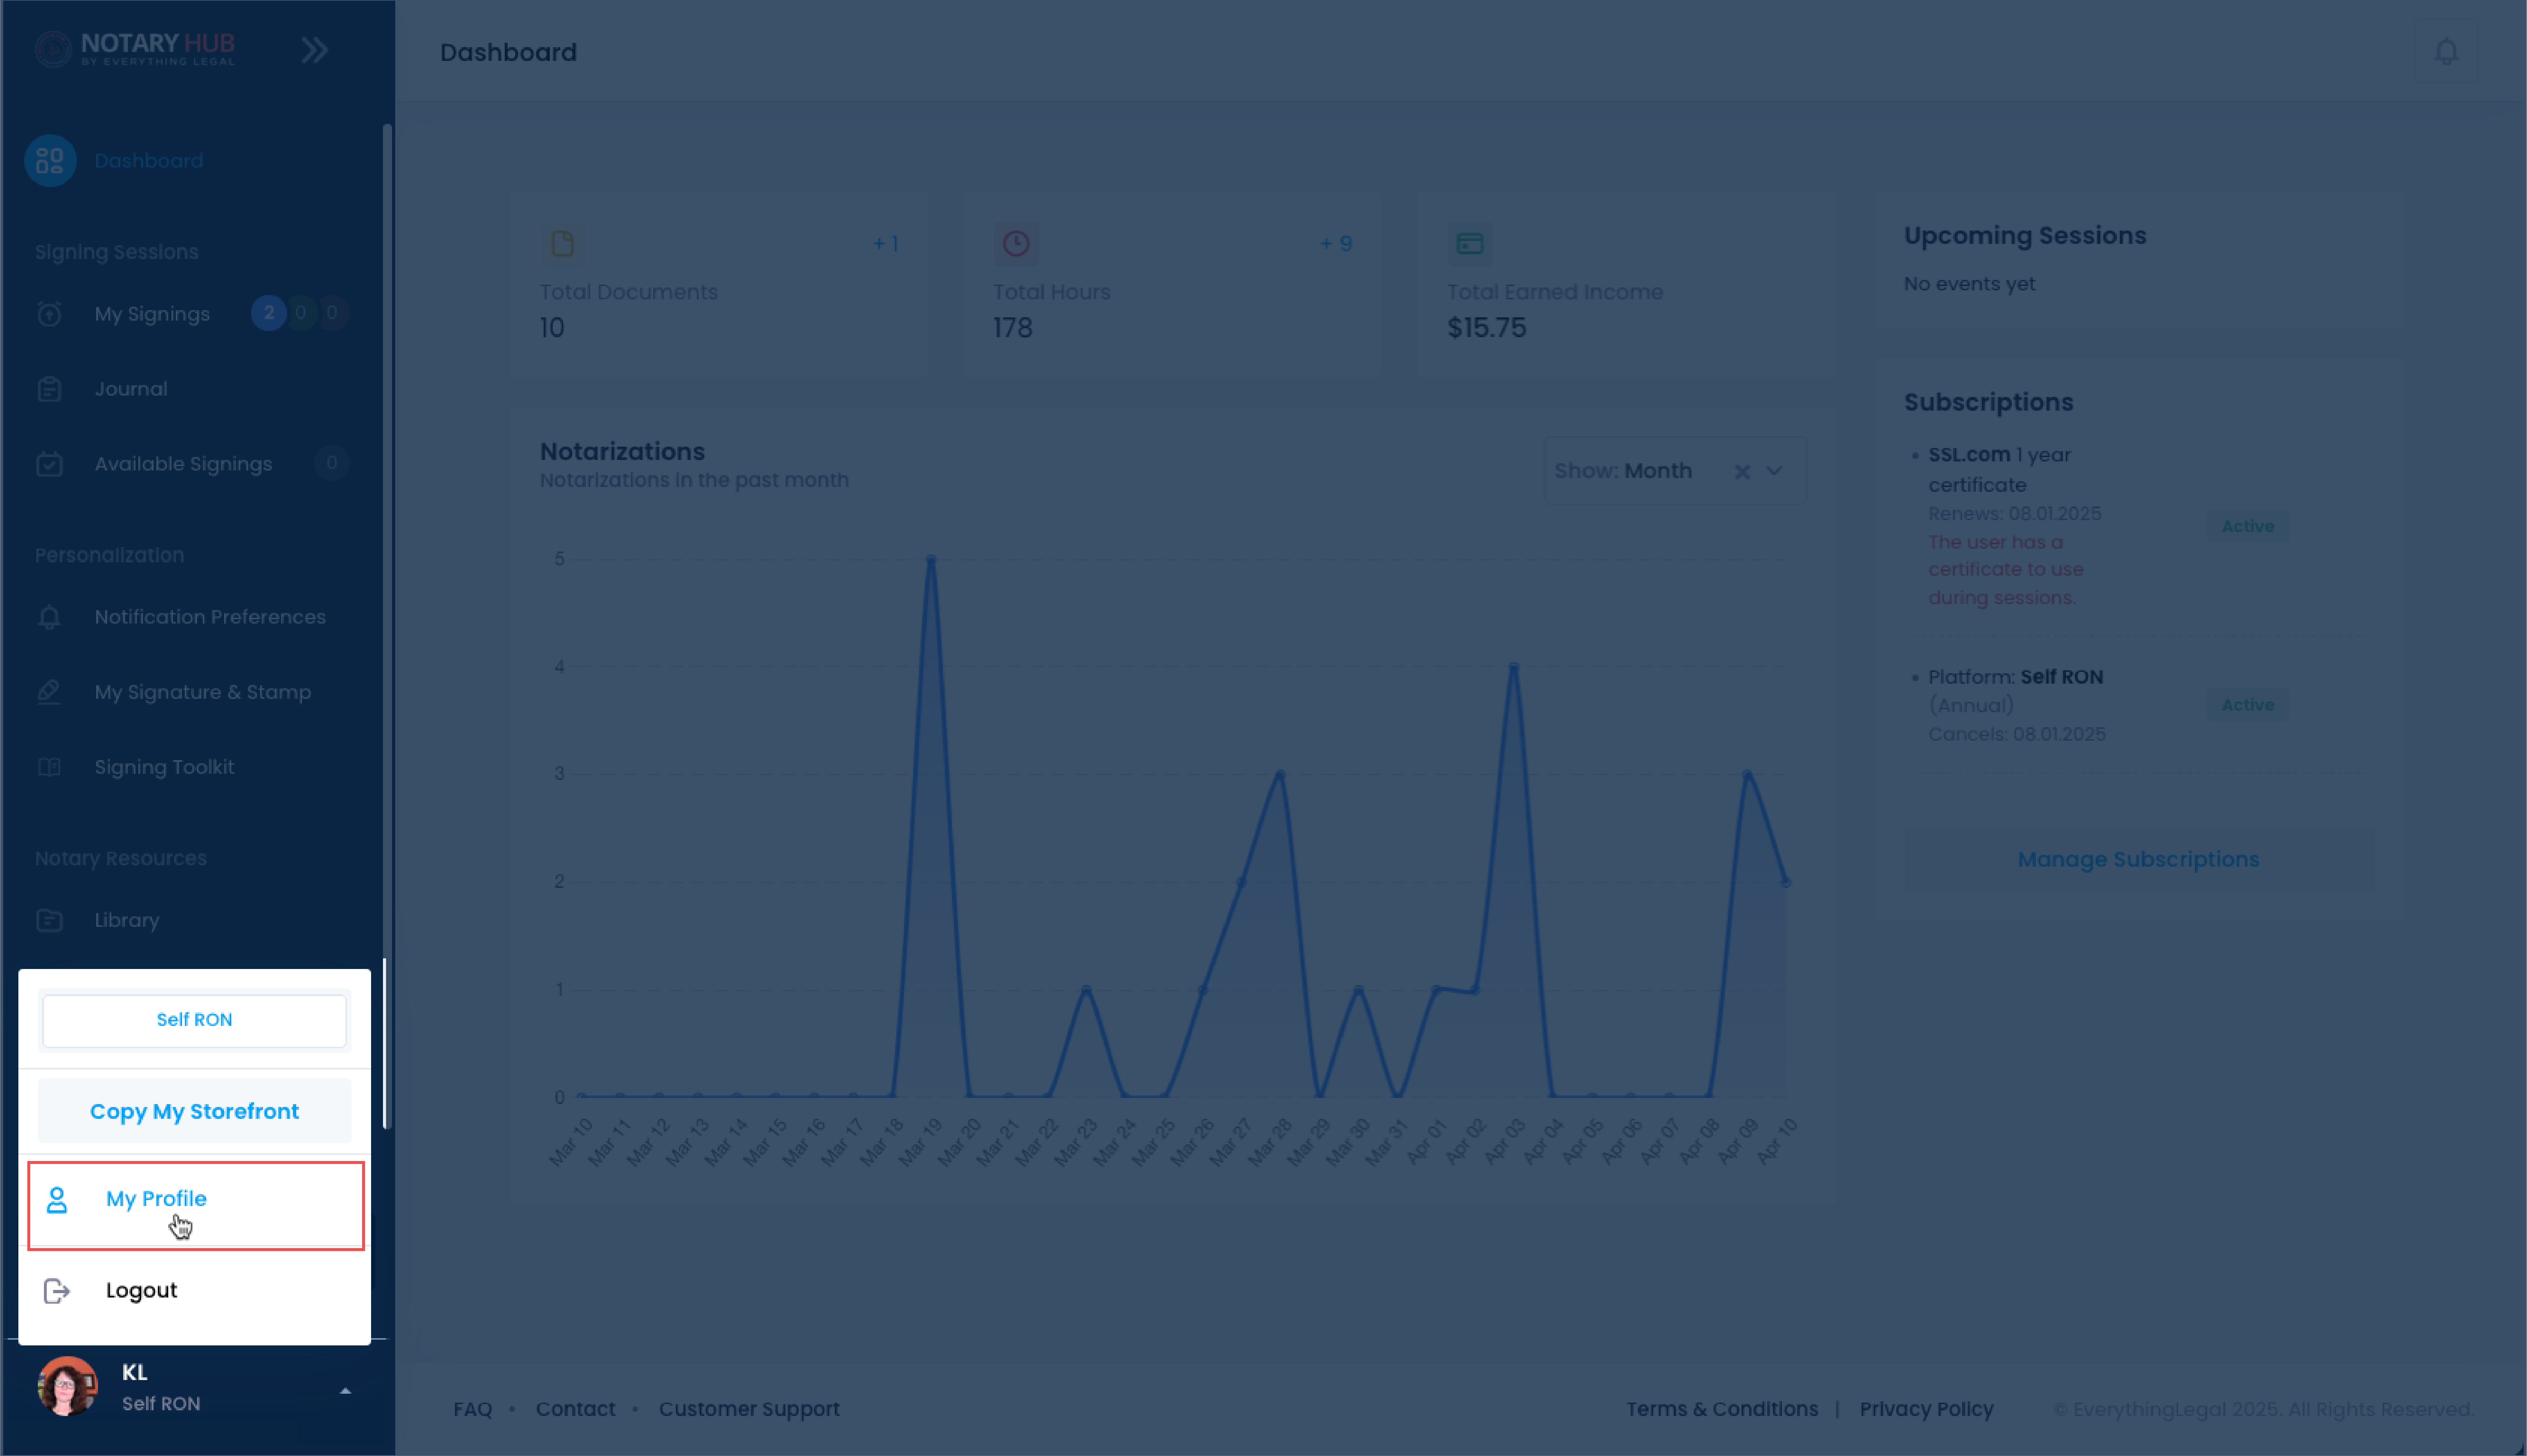Click the My Profile person icon
This screenshot has height=1456, width=2527.
pyautogui.click(x=57, y=1199)
